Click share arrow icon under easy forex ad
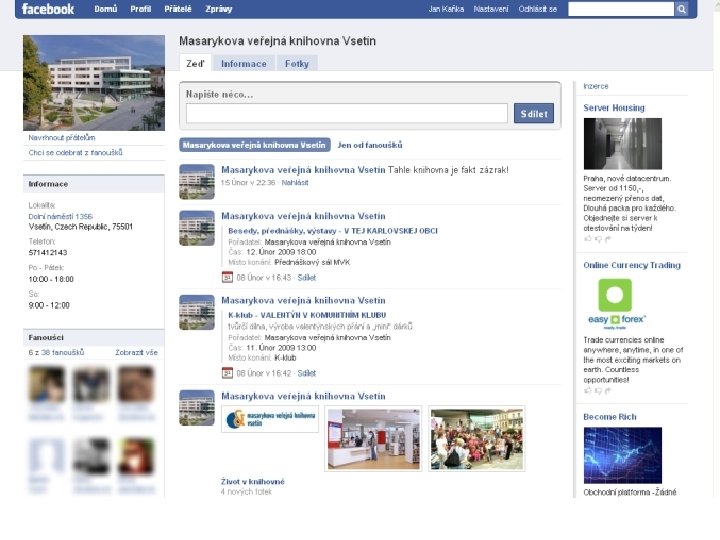 608,391
